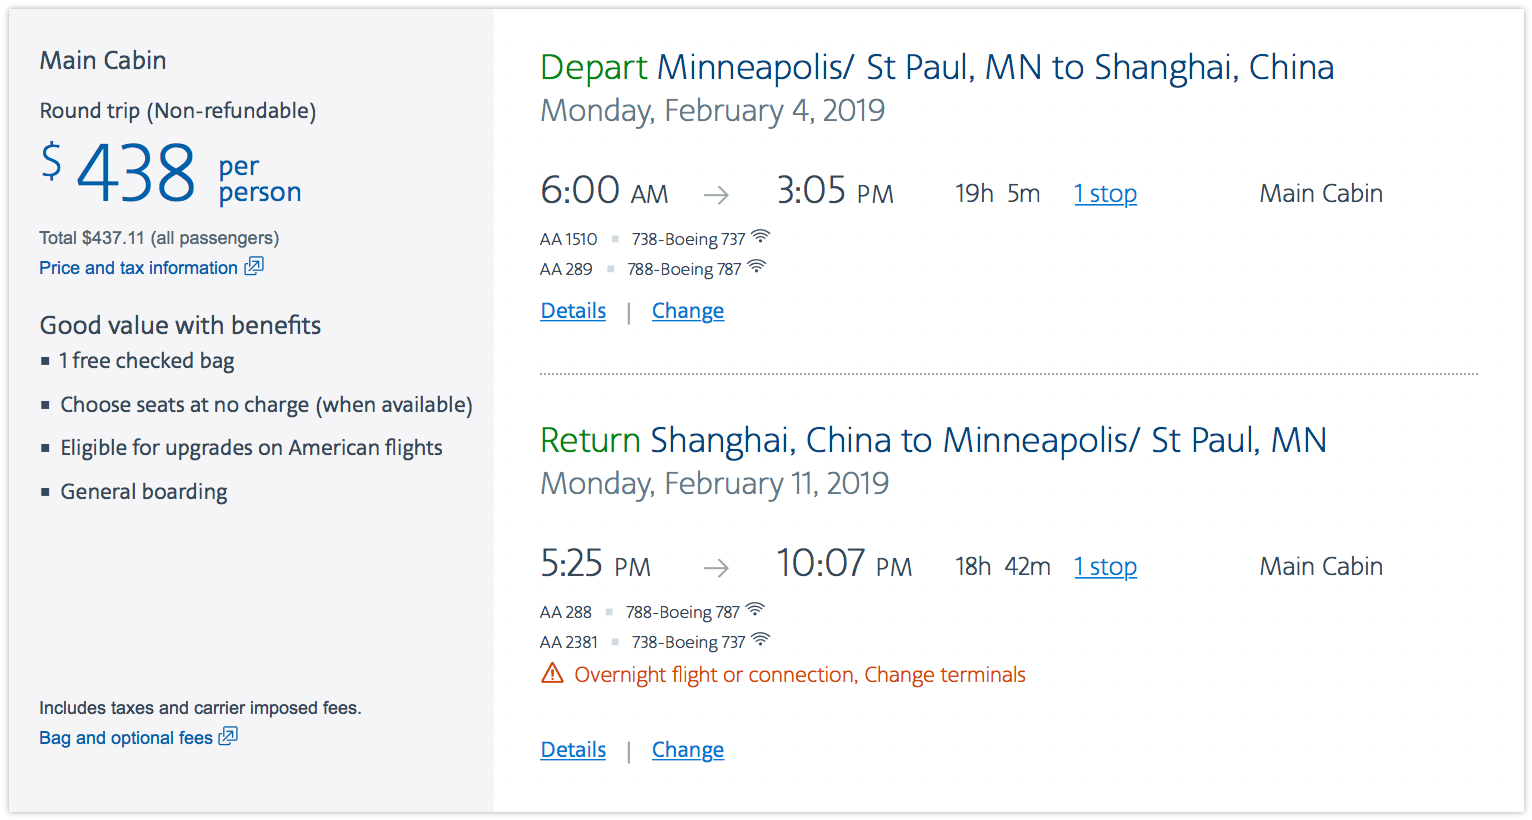Viewport: 1532px width, 820px height.
Task: Open the Bag and optional fees link
Action: pos(126,738)
